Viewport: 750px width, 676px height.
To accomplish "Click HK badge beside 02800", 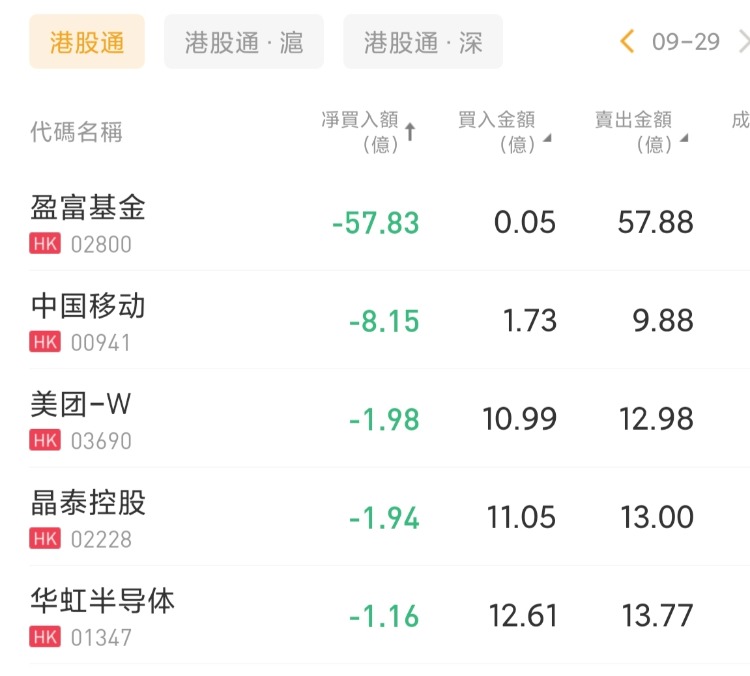I will click(x=45, y=244).
